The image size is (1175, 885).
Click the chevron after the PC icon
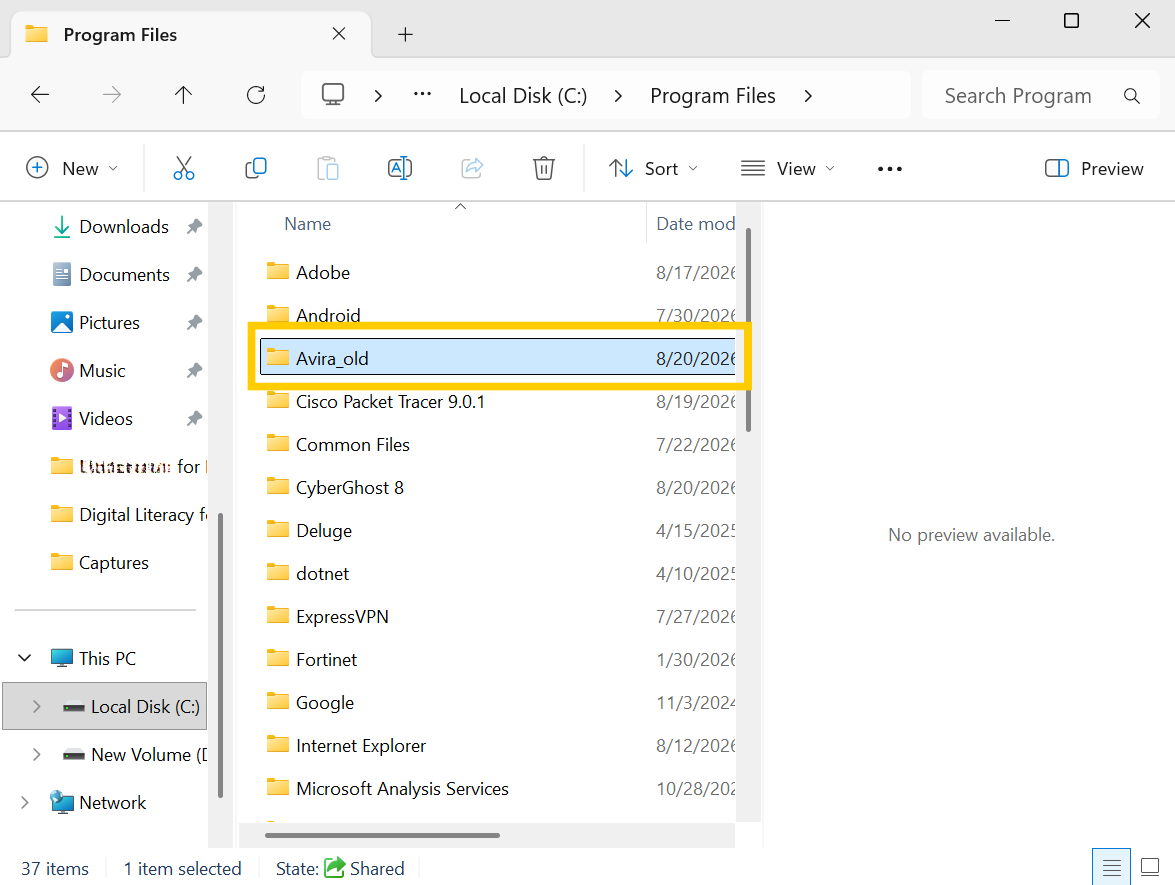378,96
